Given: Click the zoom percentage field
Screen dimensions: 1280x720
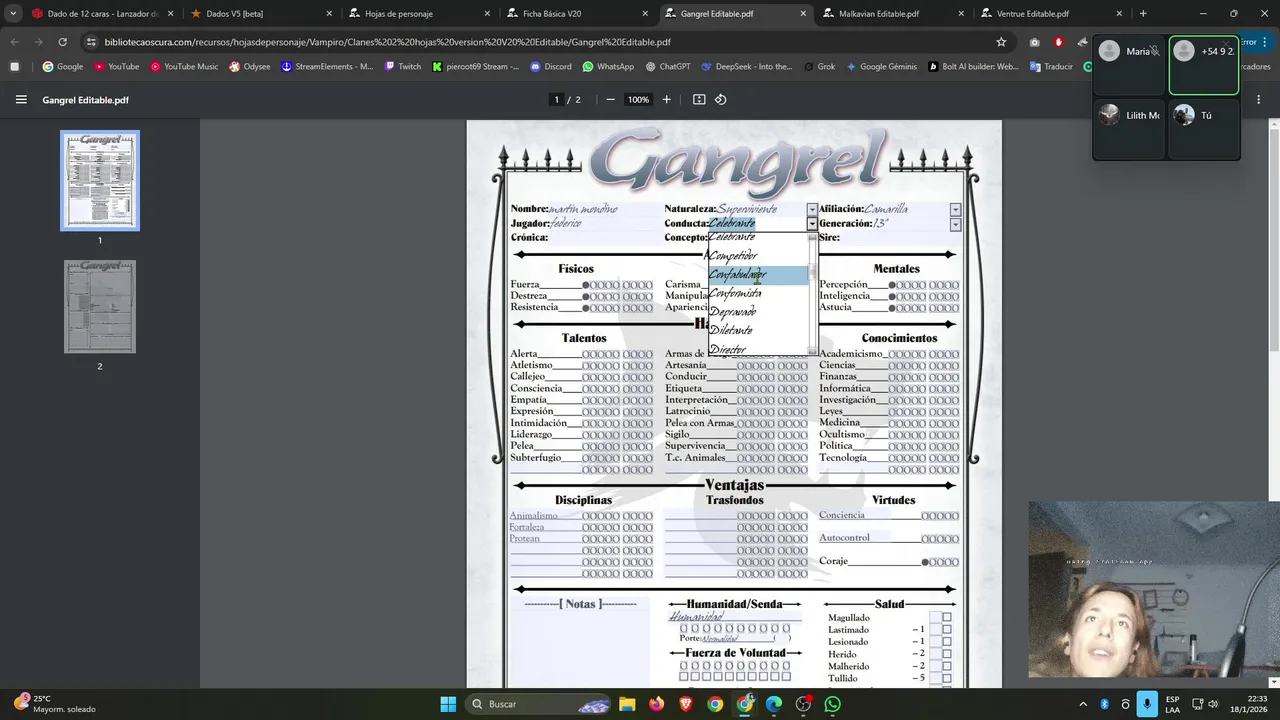Looking at the screenshot, I should click(638, 100).
